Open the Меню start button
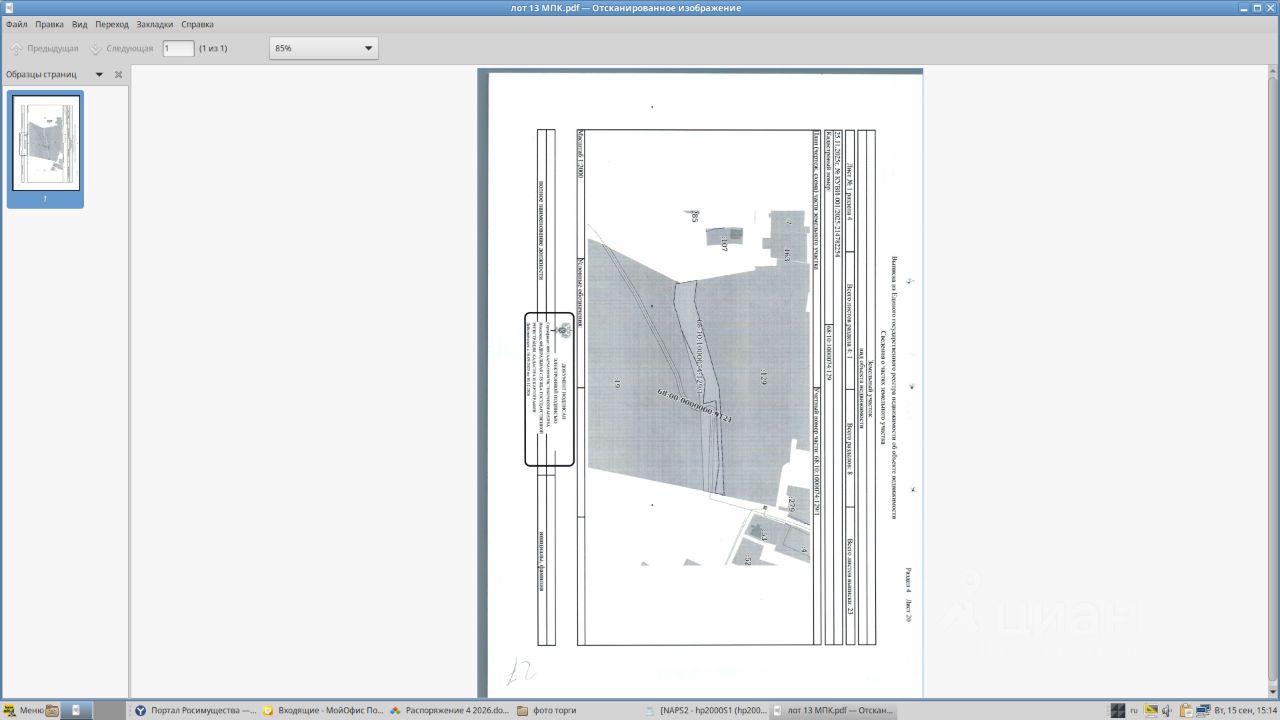The width and height of the screenshot is (1280, 720). (x=23, y=711)
